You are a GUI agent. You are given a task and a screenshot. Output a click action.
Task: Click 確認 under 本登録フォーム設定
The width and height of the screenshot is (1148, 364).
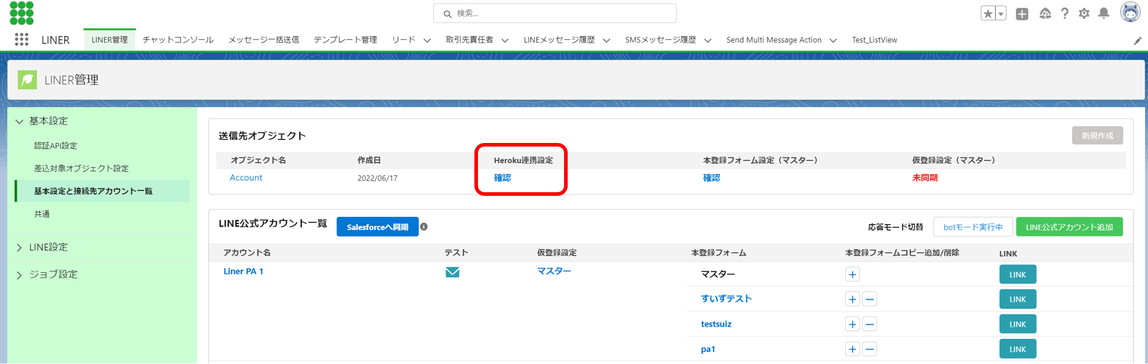click(x=712, y=177)
